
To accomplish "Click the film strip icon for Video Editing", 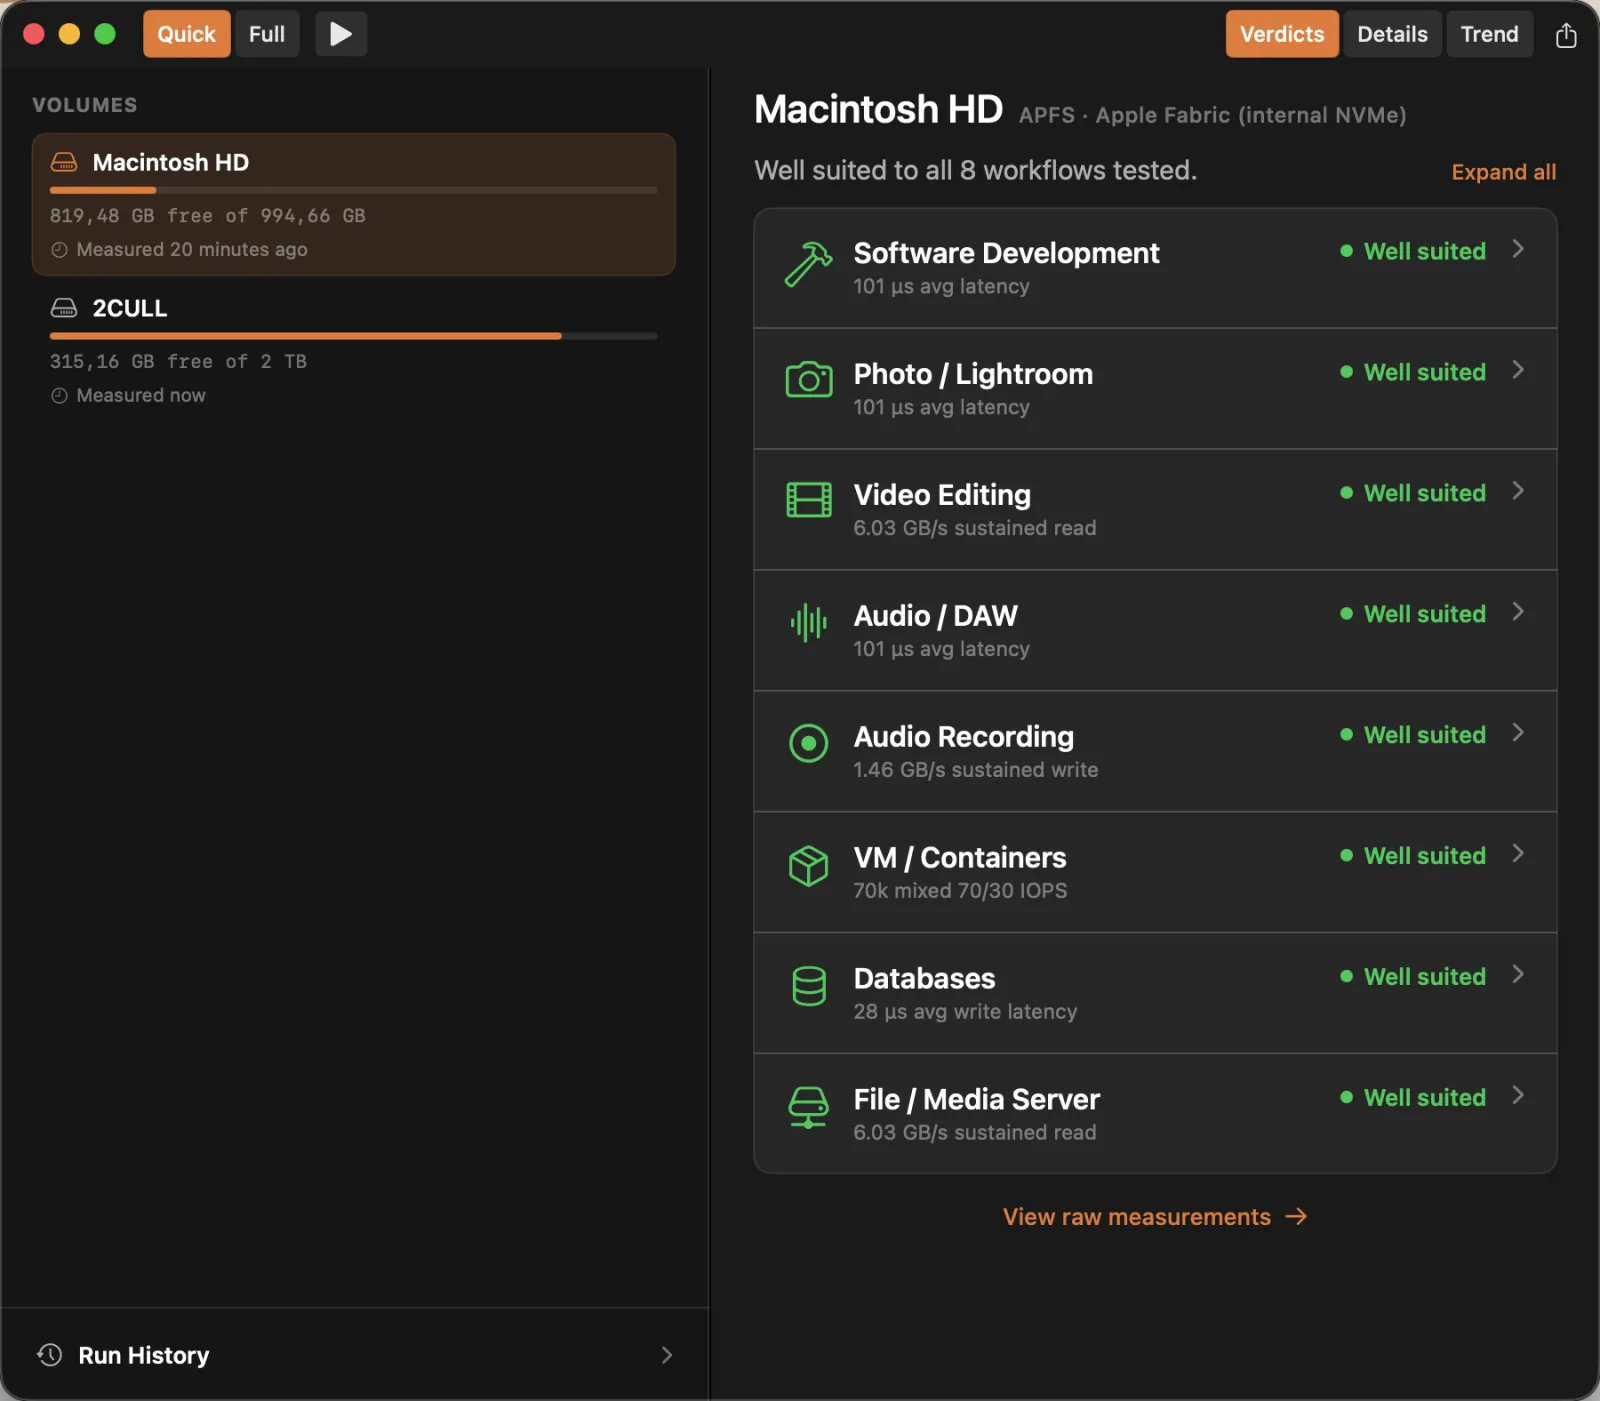I will click(808, 500).
